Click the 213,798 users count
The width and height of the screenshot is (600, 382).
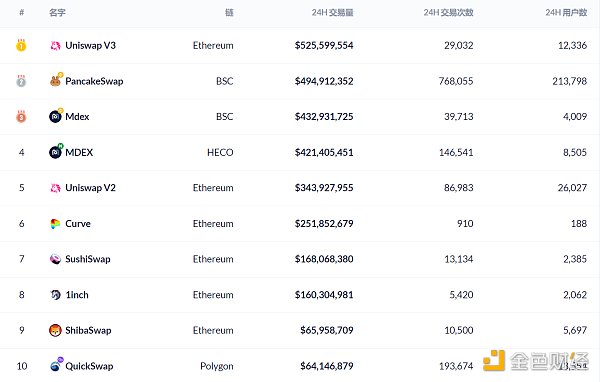[570, 81]
